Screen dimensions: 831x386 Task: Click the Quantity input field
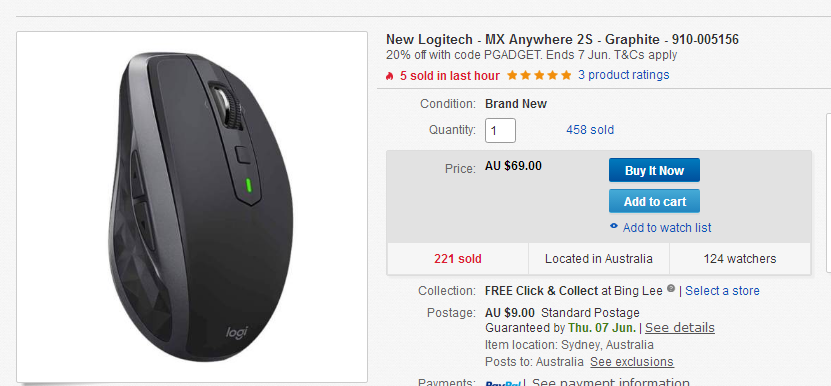click(500, 130)
